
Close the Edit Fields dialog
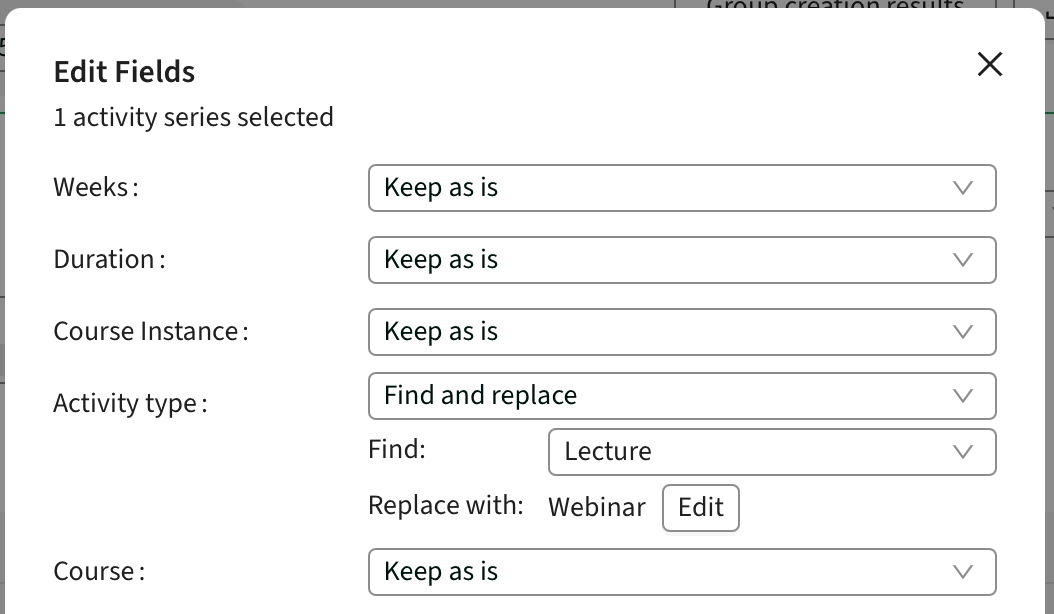point(989,65)
